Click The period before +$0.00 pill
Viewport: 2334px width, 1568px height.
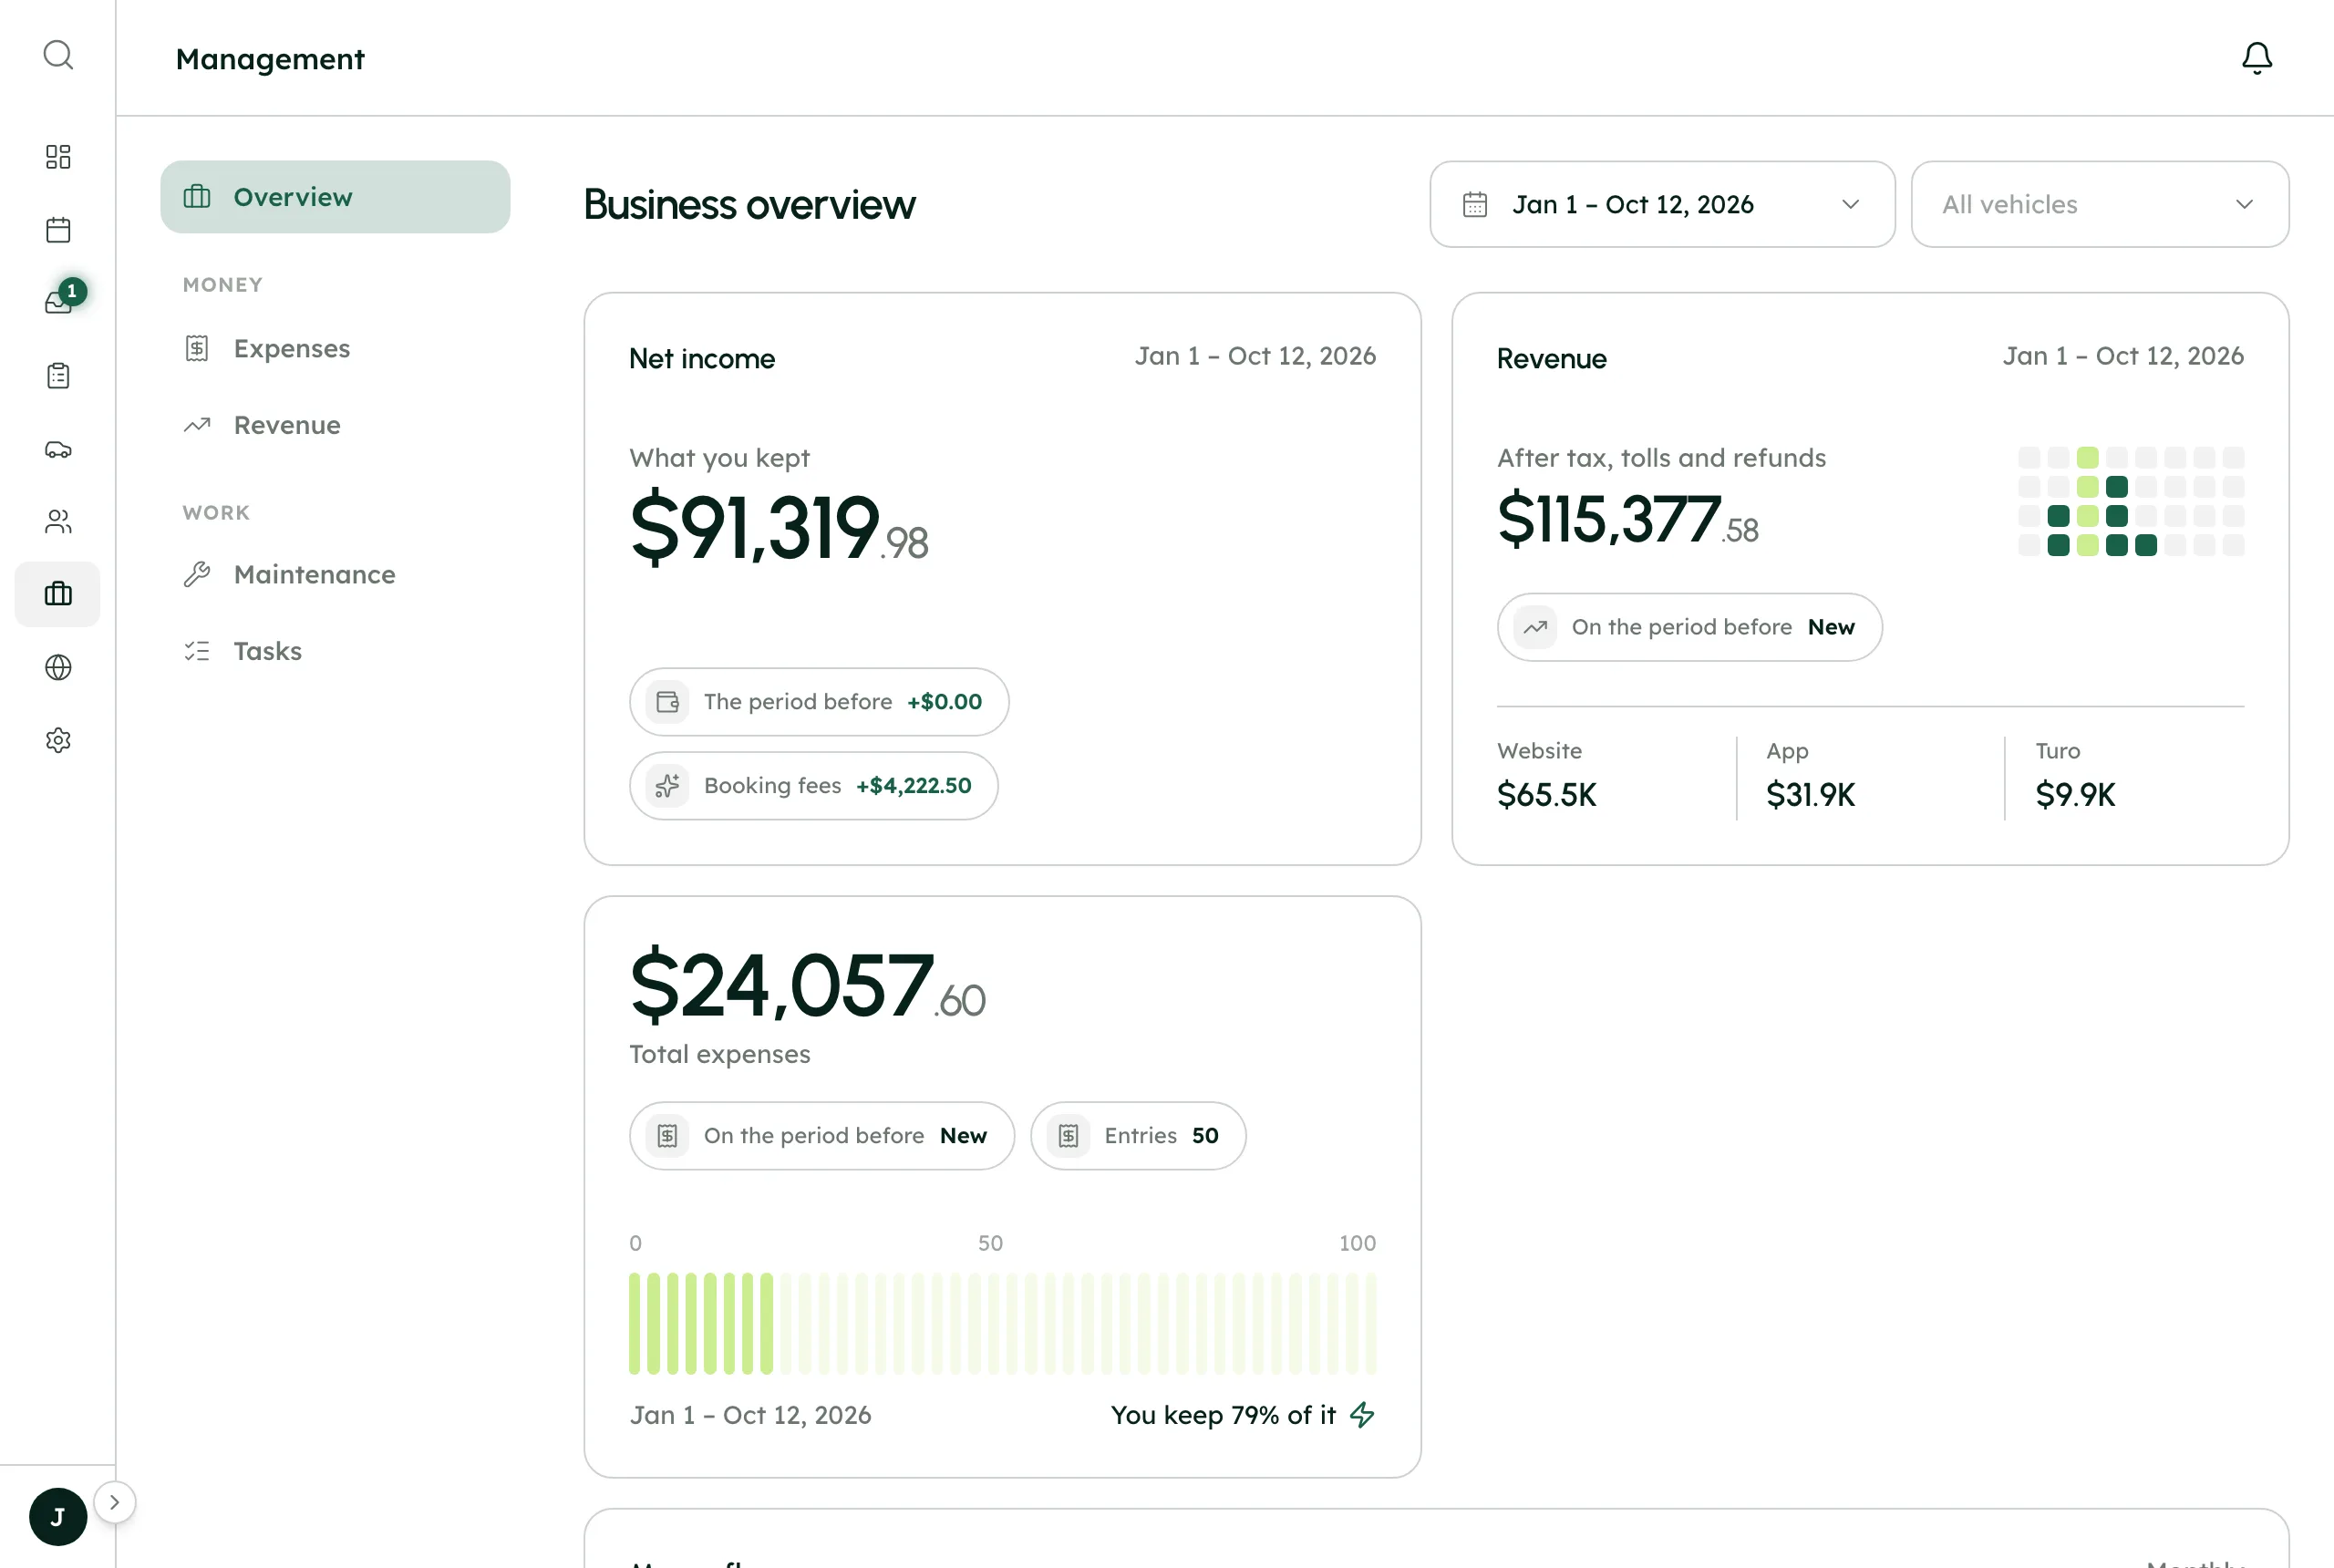click(819, 702)
